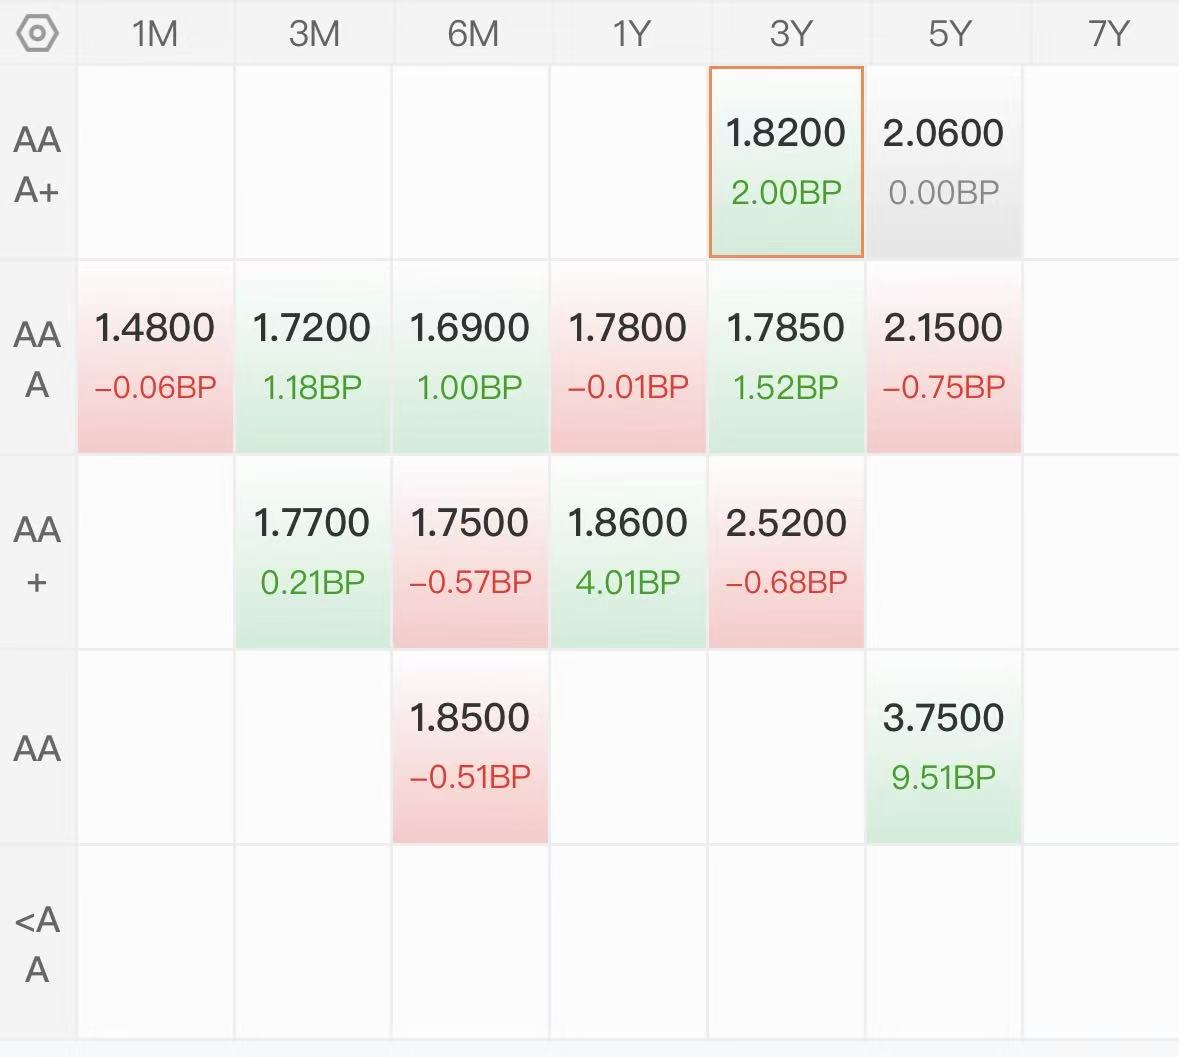Select the 1.7200 AAA 3M cell

point(312,357)
